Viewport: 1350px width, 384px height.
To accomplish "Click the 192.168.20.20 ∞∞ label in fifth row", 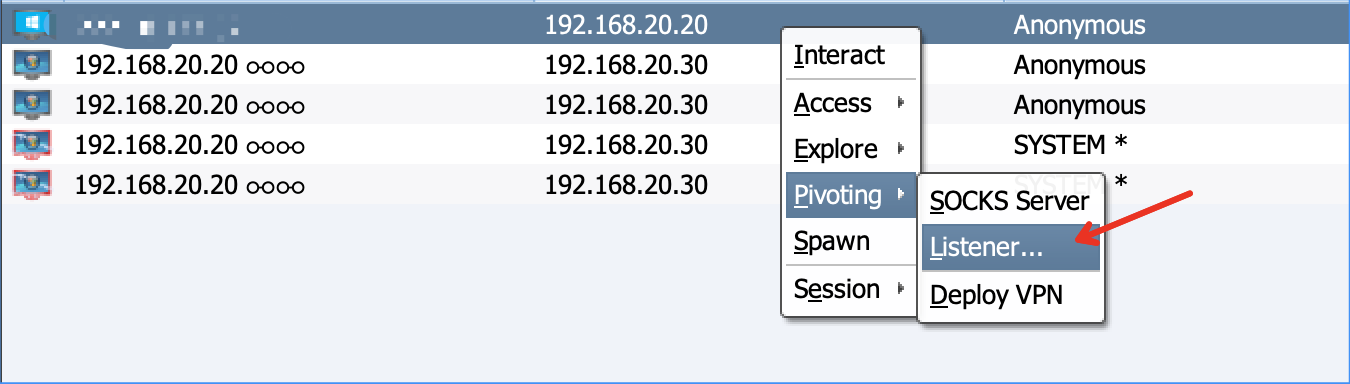I will tap(189, 185).
